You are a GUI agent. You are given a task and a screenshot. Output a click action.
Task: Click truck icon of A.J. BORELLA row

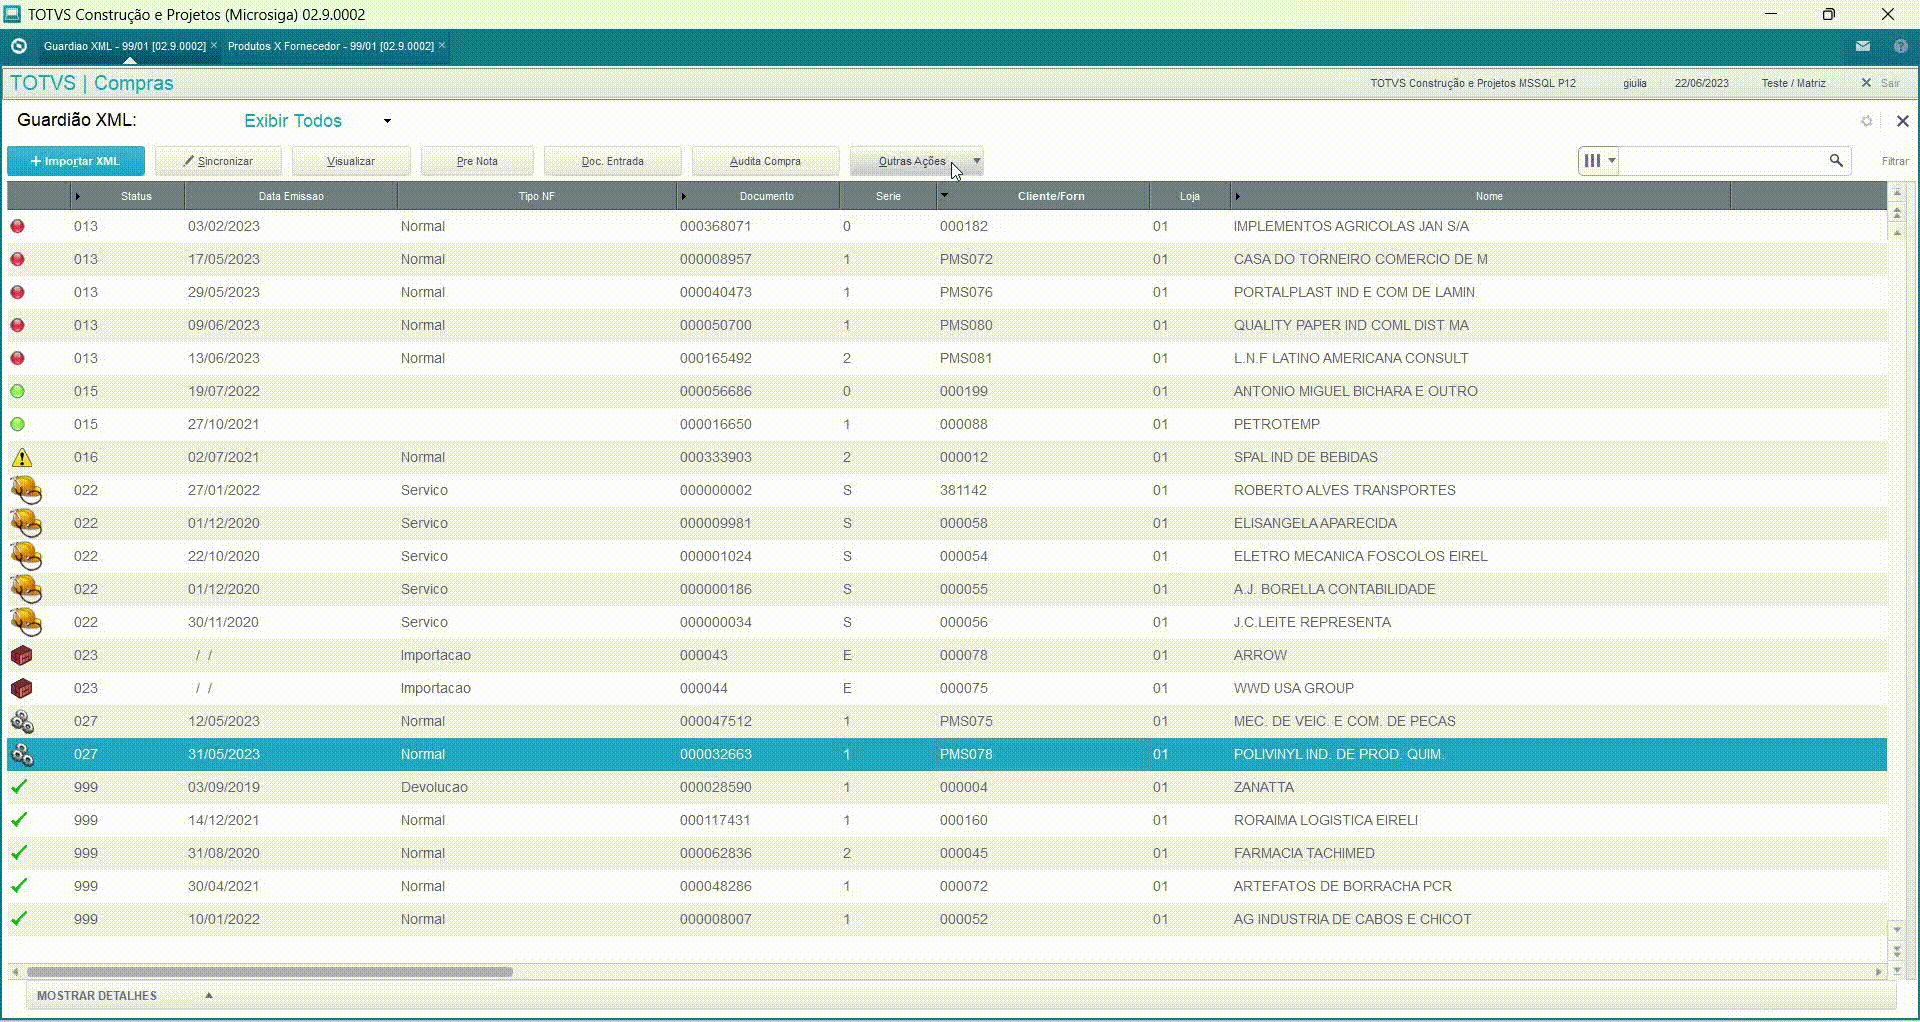pos(26,589)
